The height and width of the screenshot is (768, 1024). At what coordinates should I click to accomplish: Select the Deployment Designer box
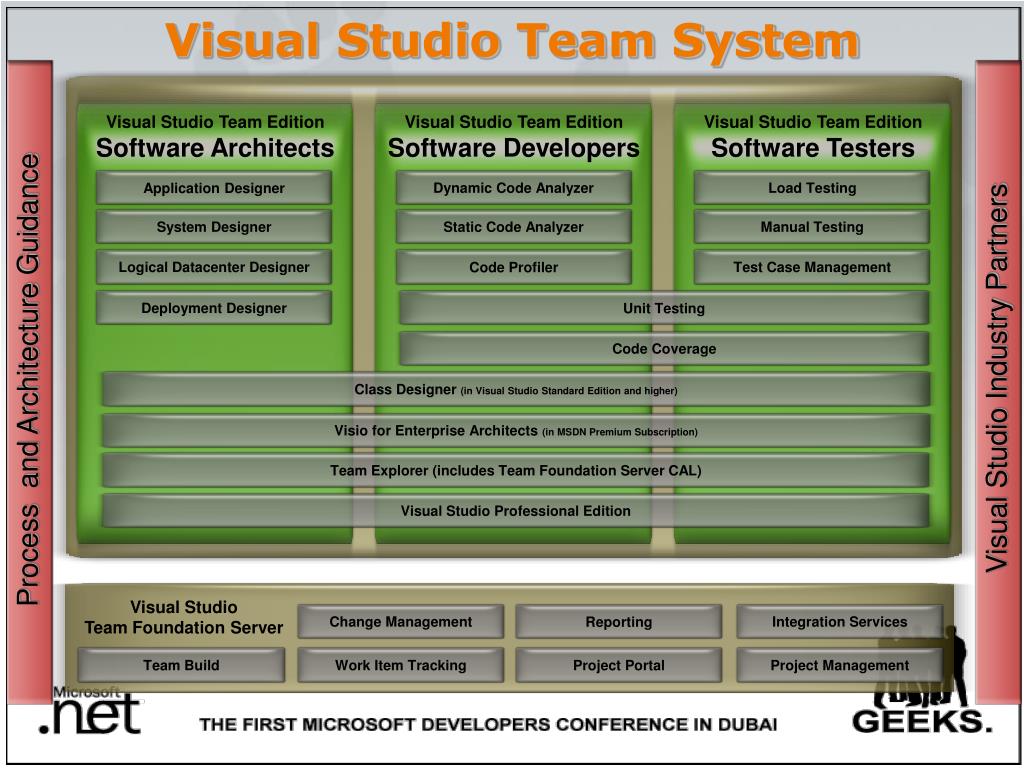click(x=214, y=308)
